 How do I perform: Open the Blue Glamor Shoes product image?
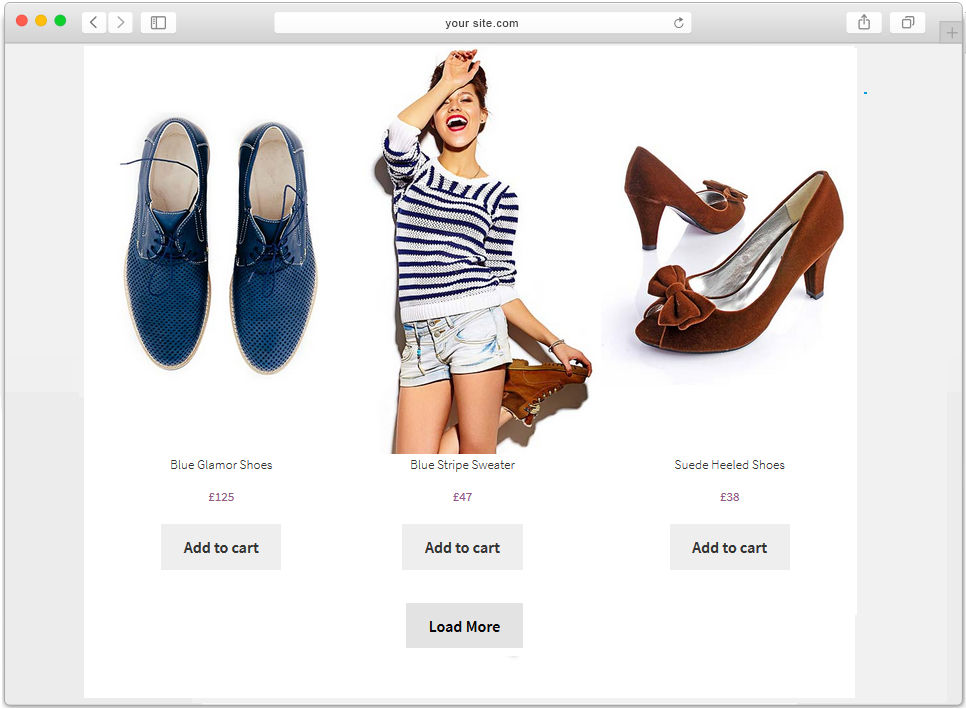221,246
